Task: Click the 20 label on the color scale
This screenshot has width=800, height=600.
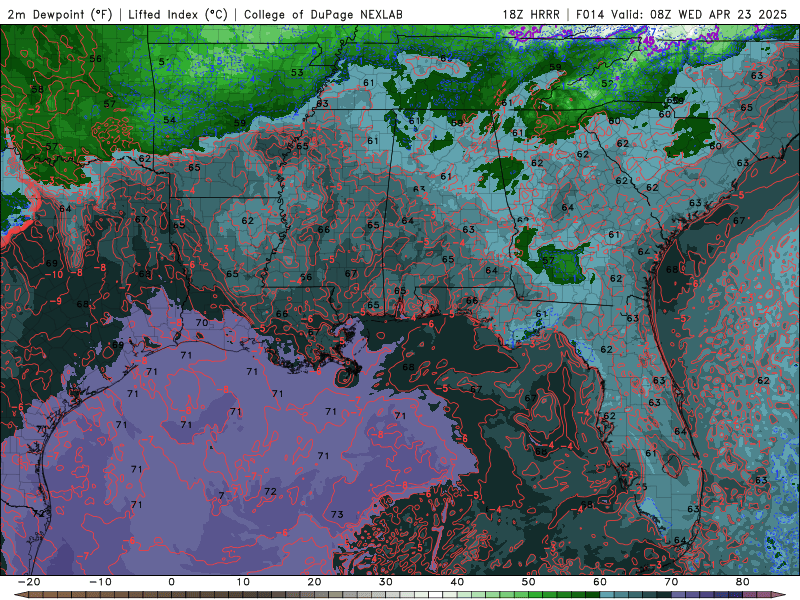Action: click(314, 582)
